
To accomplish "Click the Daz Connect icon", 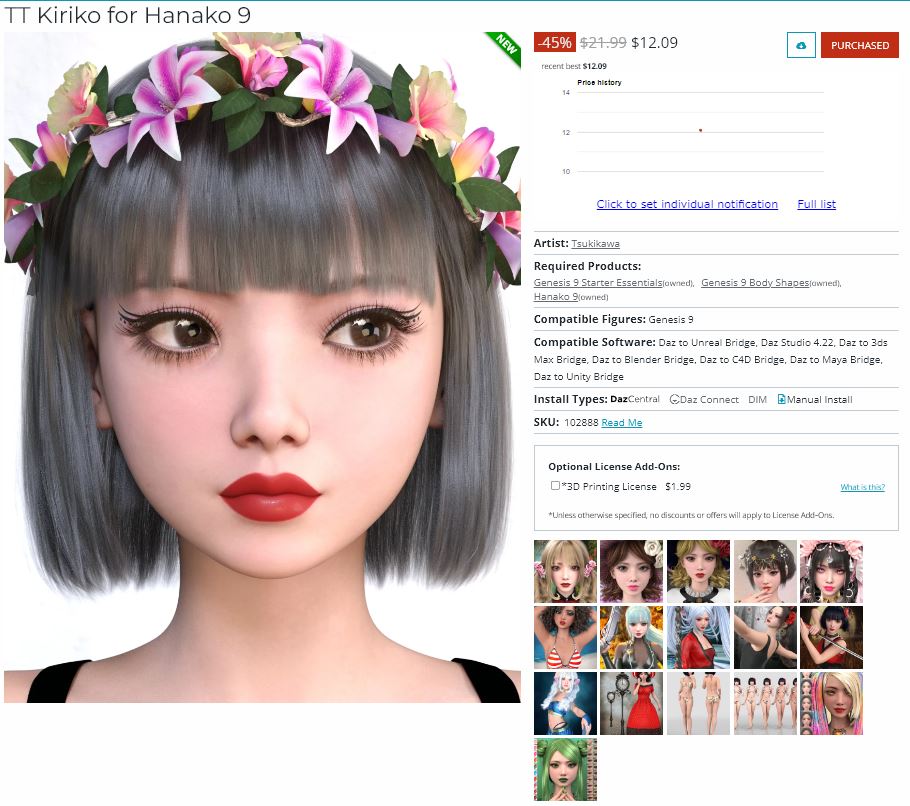I will [x=674, y=399].
